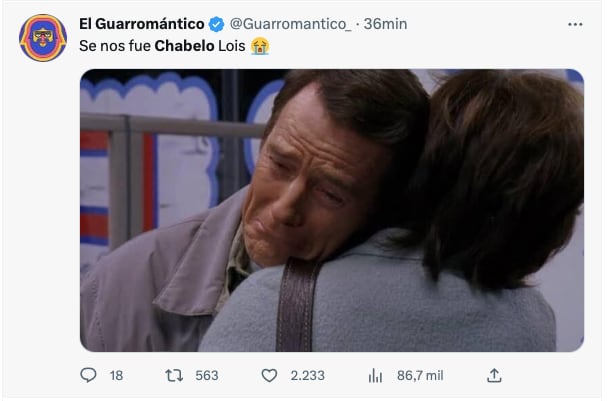Screen dimensions: 607x401
Task: Click the 563 retweets count
Action: (x=207, y=375)
